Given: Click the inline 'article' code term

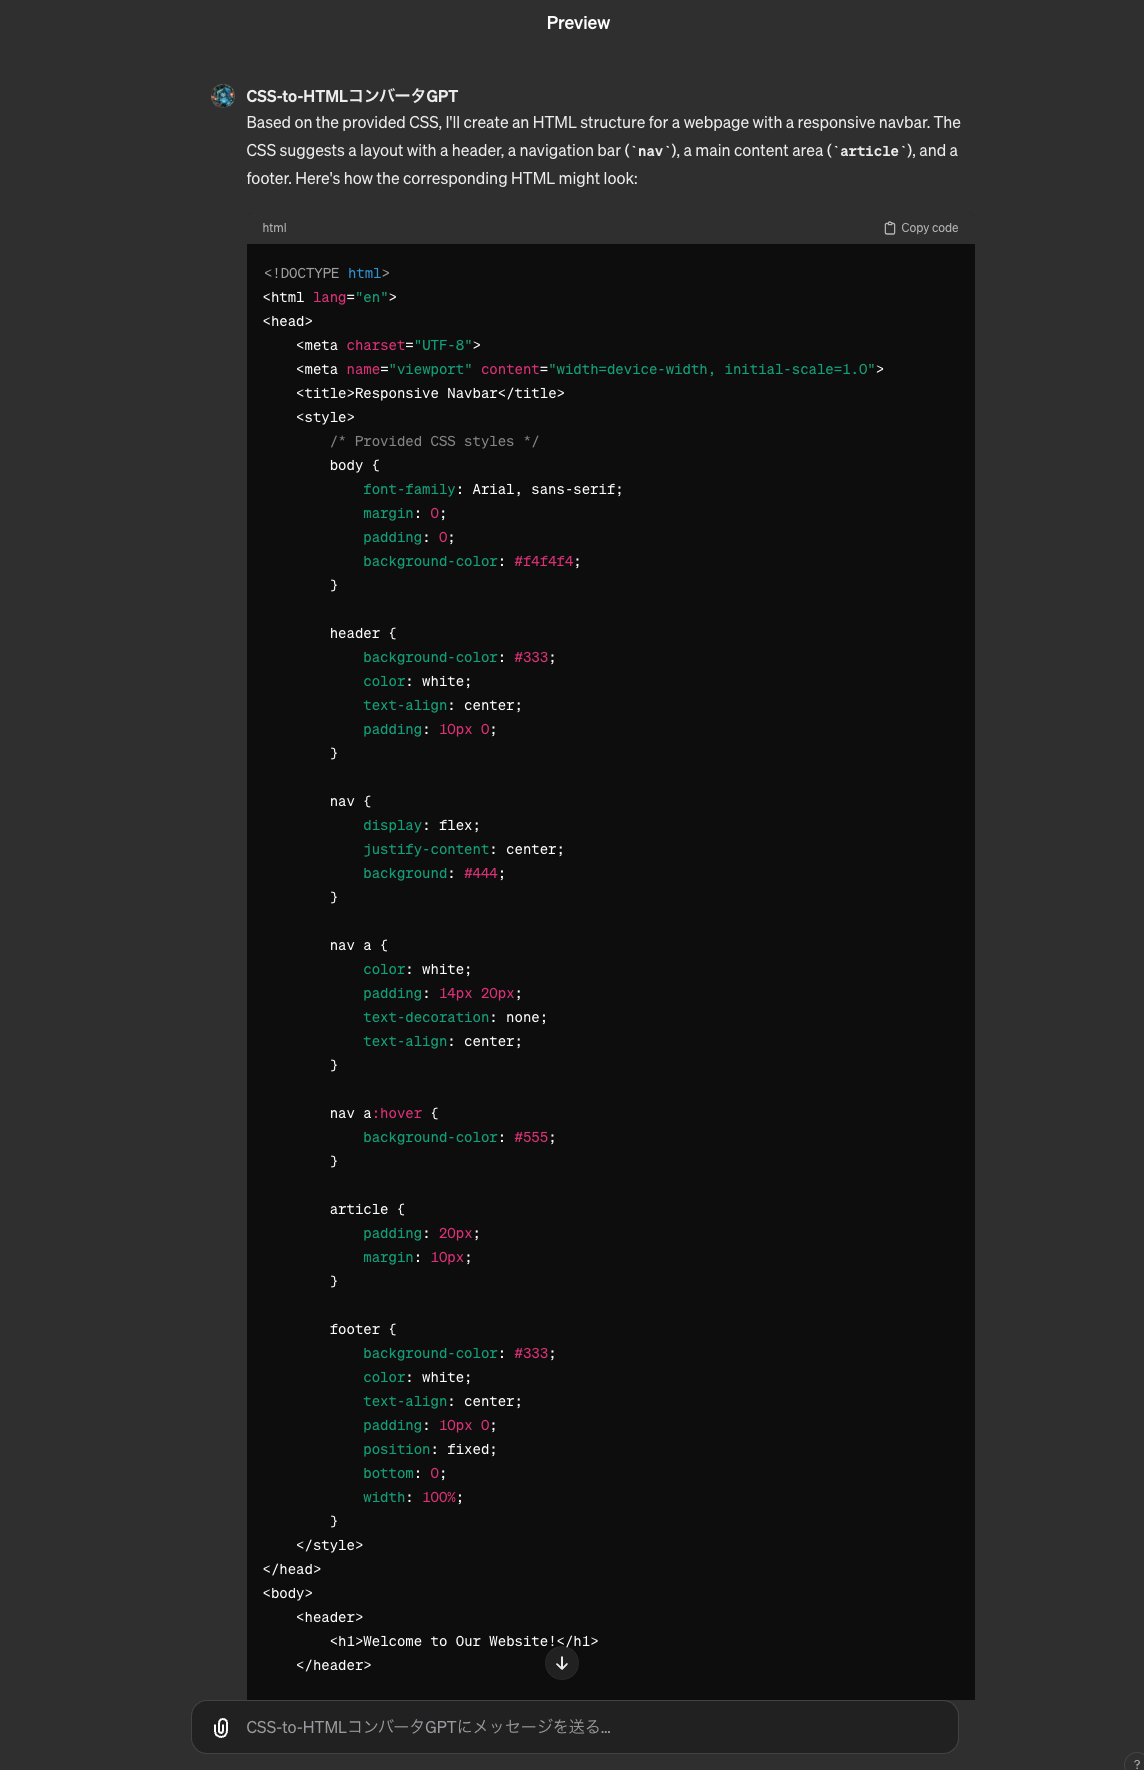Looking at the screenshot, I should 869,151.
